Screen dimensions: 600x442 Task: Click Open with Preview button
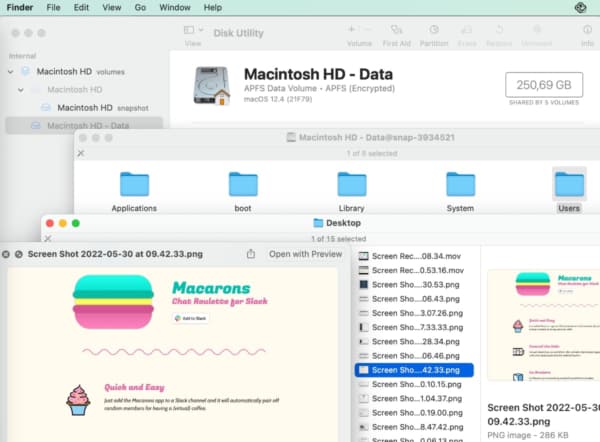point(305,254)
